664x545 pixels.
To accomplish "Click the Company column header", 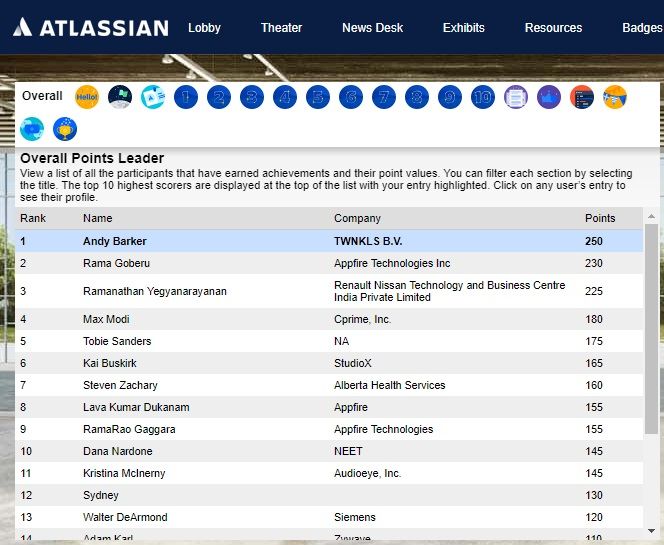I will (357, 219).
